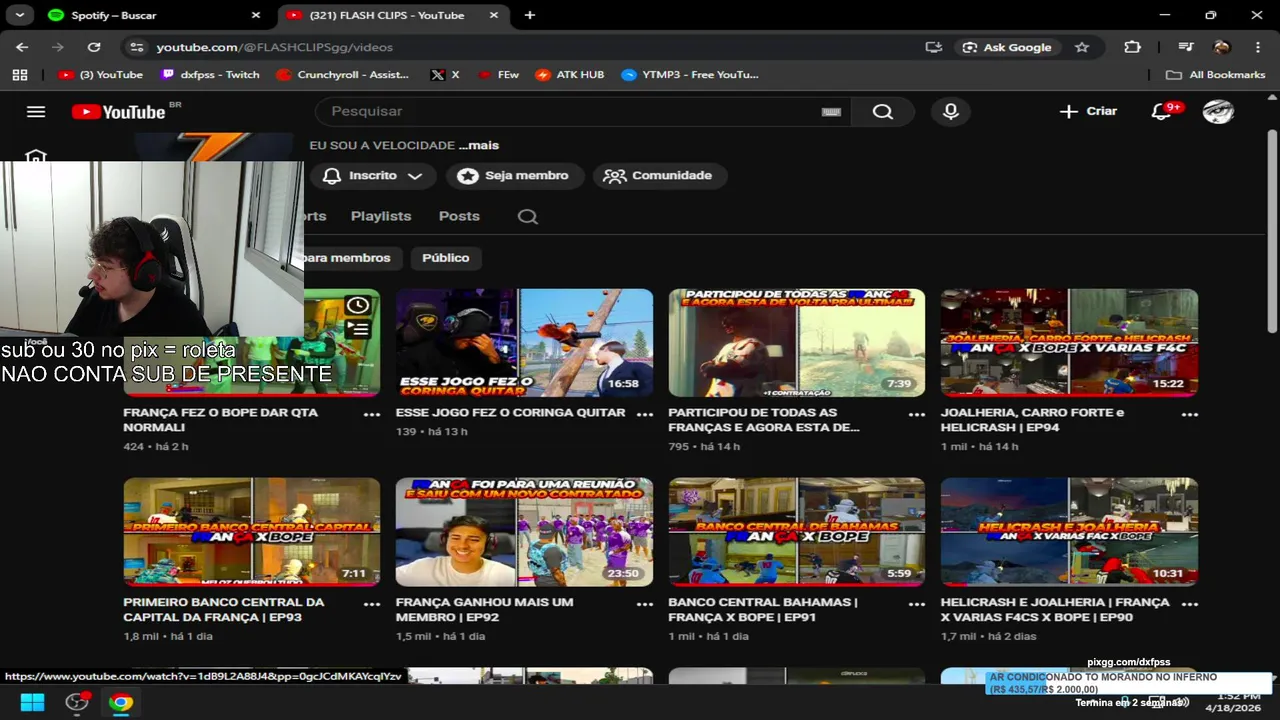Open the (3) YouTube bookmark
The image size is (1280, 720).
(x=101, y=74)
